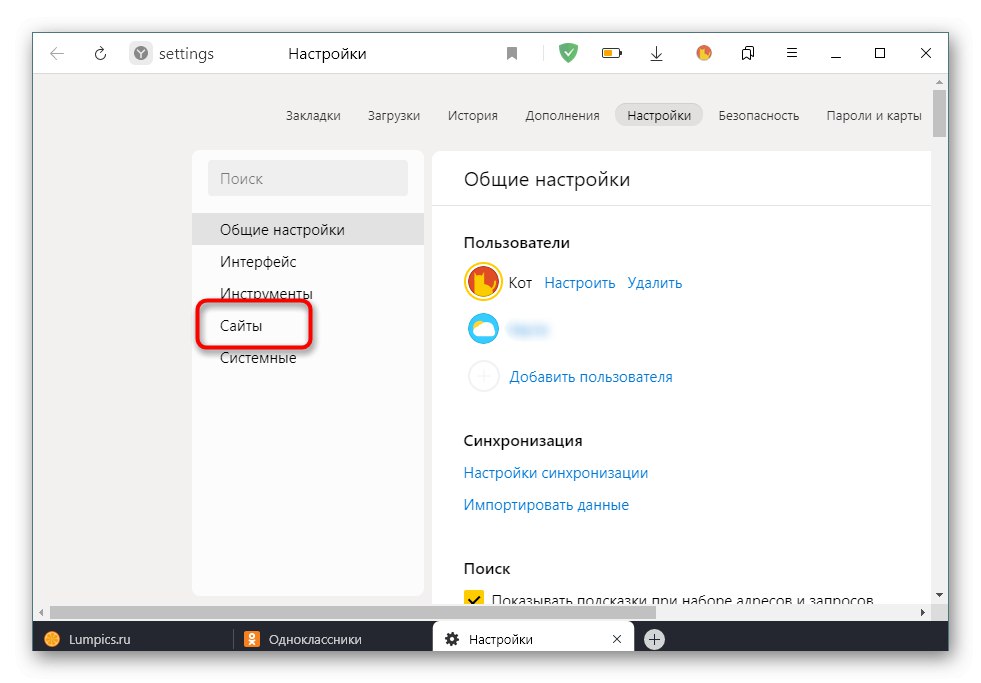Open Настройки синхронизации
This screenshot has height=683, width=981.
point(554,472)
